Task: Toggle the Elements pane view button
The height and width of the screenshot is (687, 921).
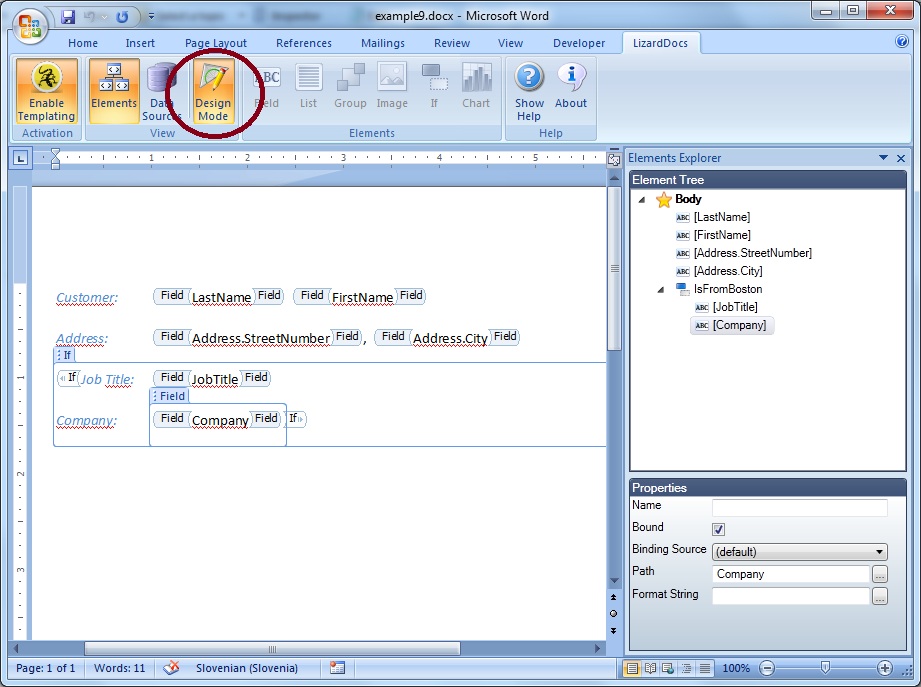Action: click(x=114, y=91)
